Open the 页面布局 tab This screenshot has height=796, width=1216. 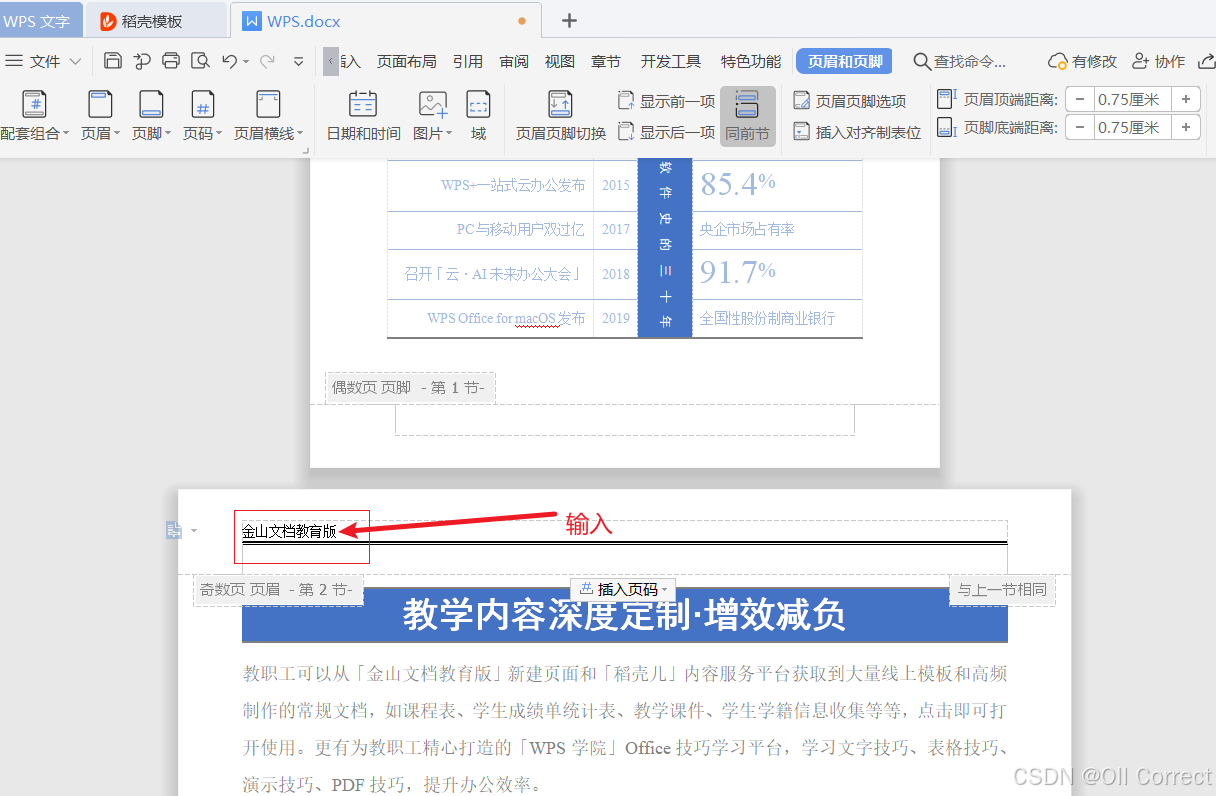pos(406,61)
